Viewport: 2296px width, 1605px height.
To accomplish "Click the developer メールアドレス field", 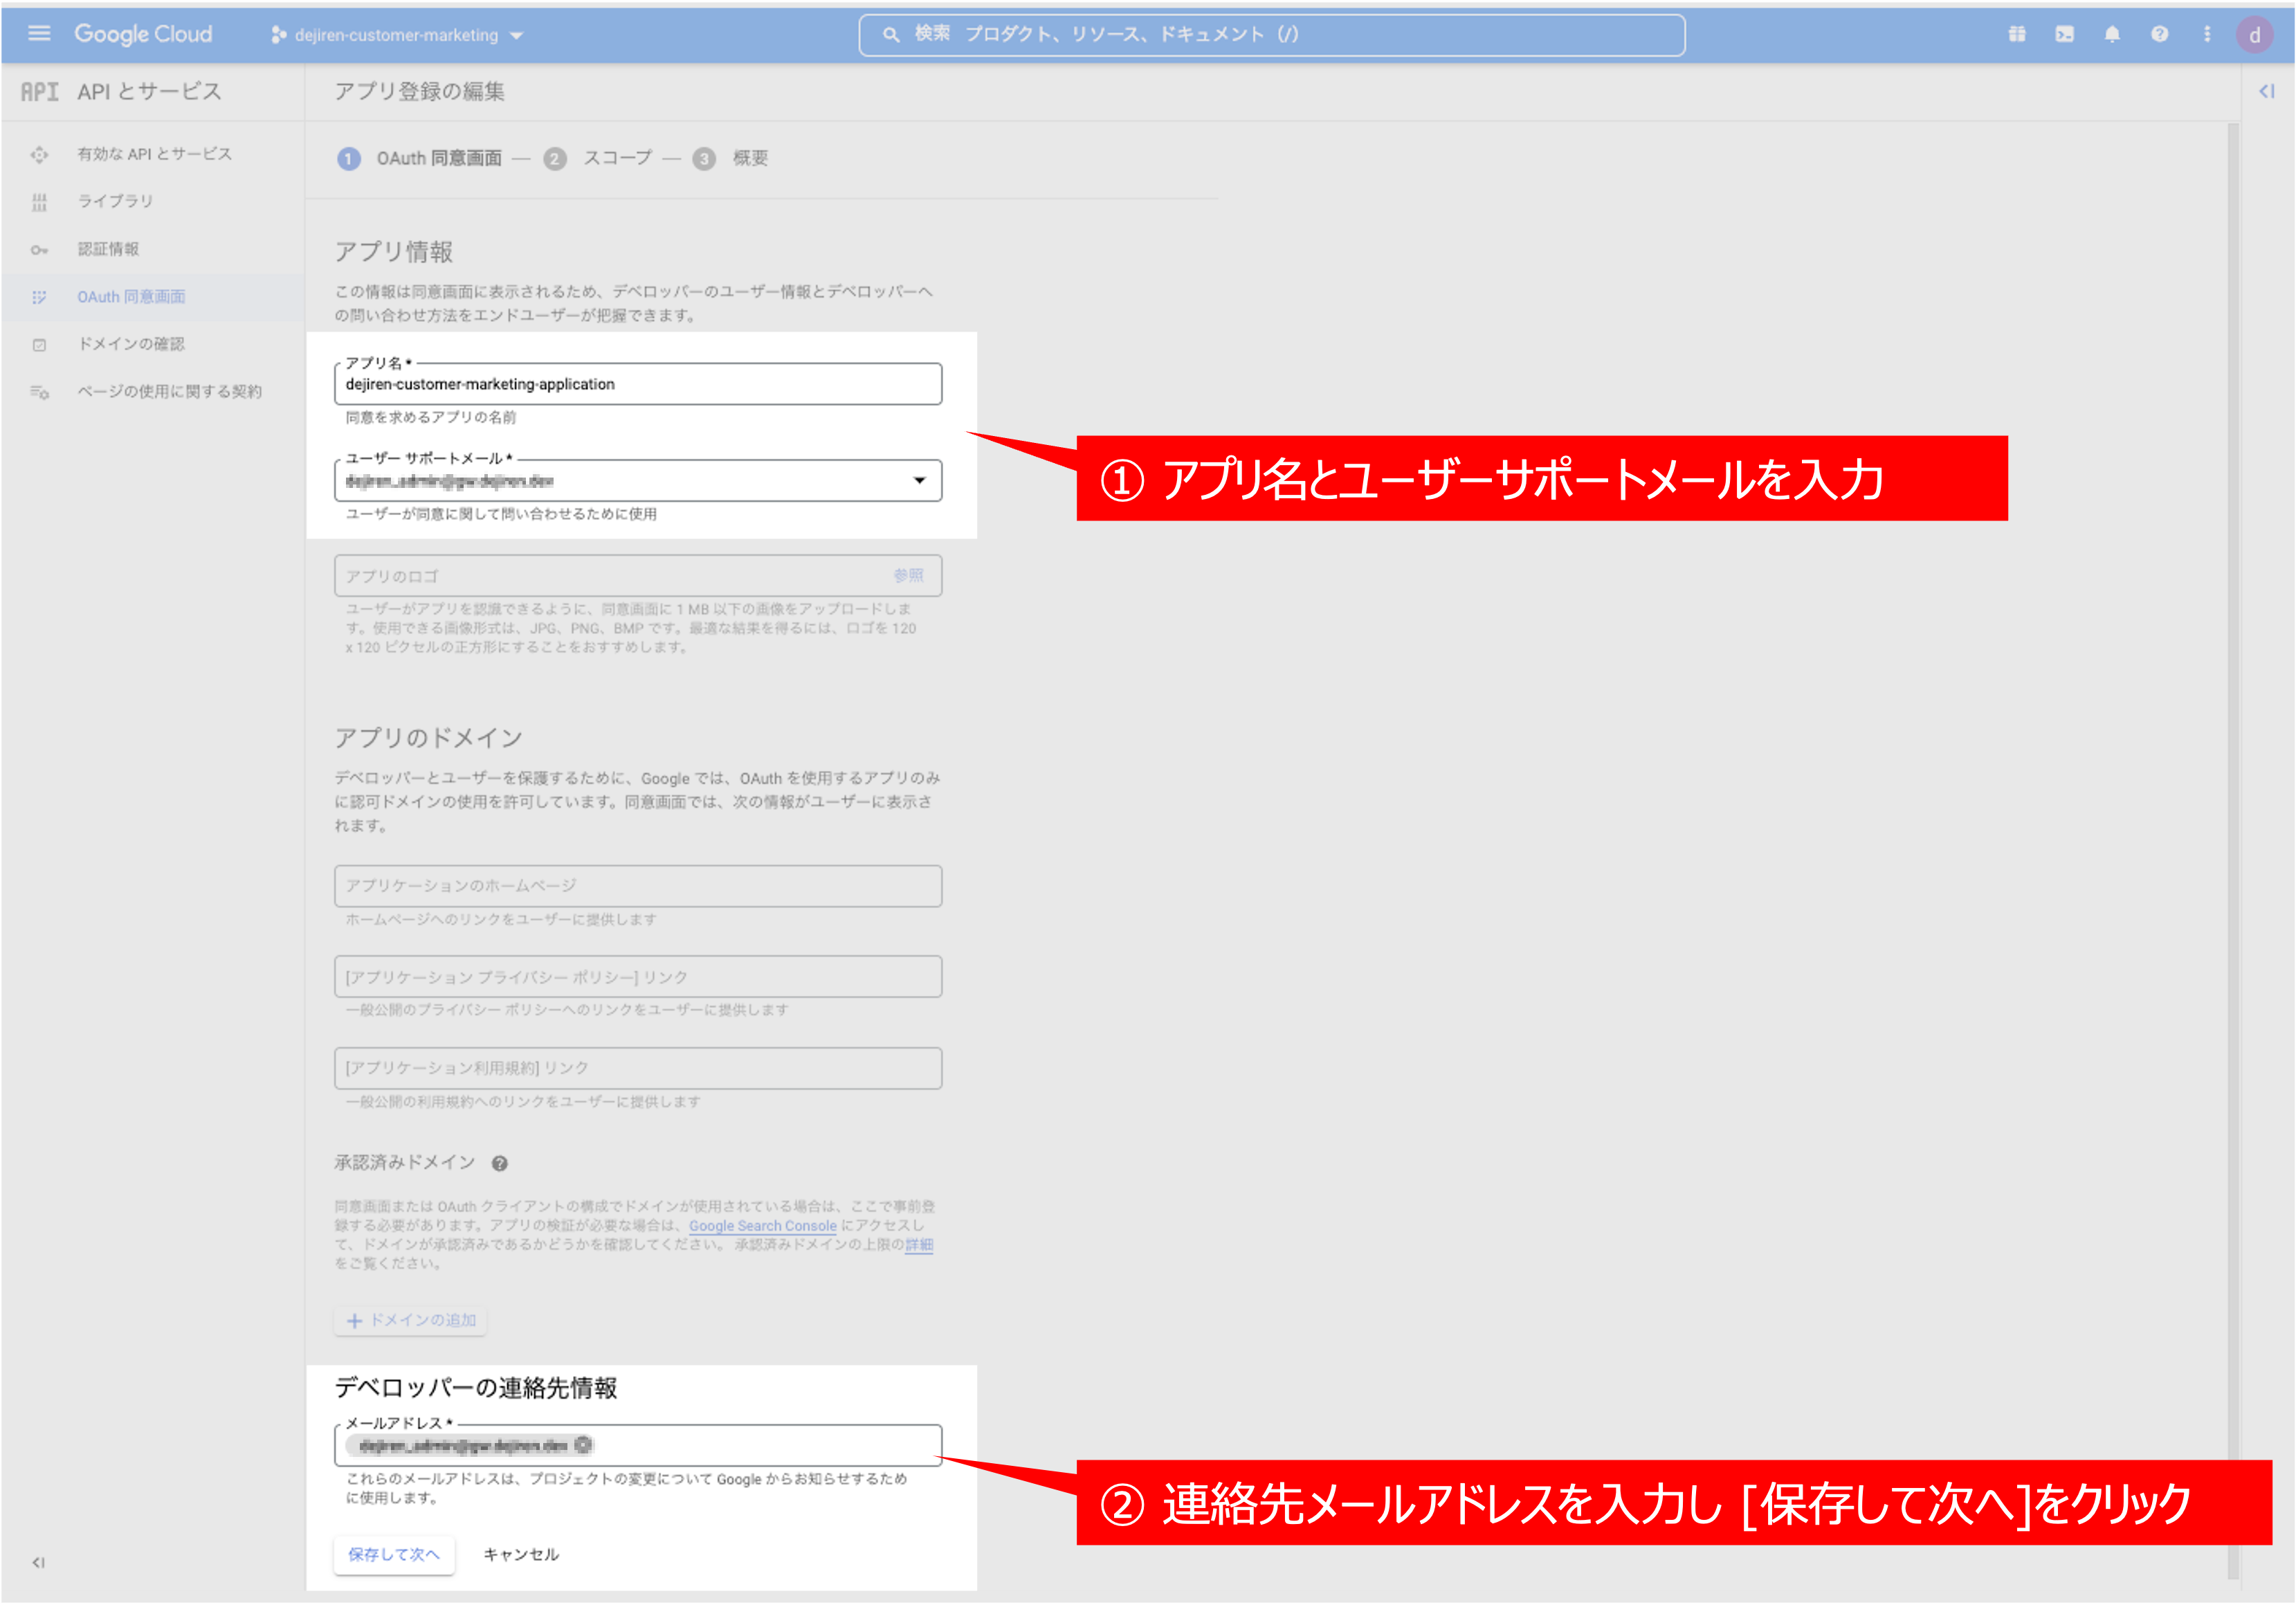I will pyautogui.click(x=638, y=1446).
